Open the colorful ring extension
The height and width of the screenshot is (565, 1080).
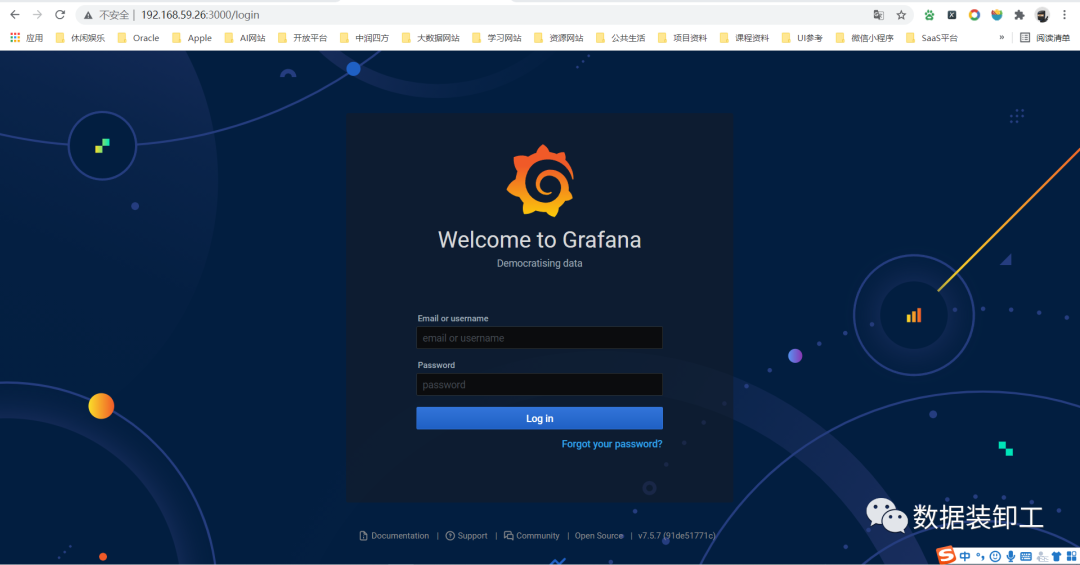974,15
